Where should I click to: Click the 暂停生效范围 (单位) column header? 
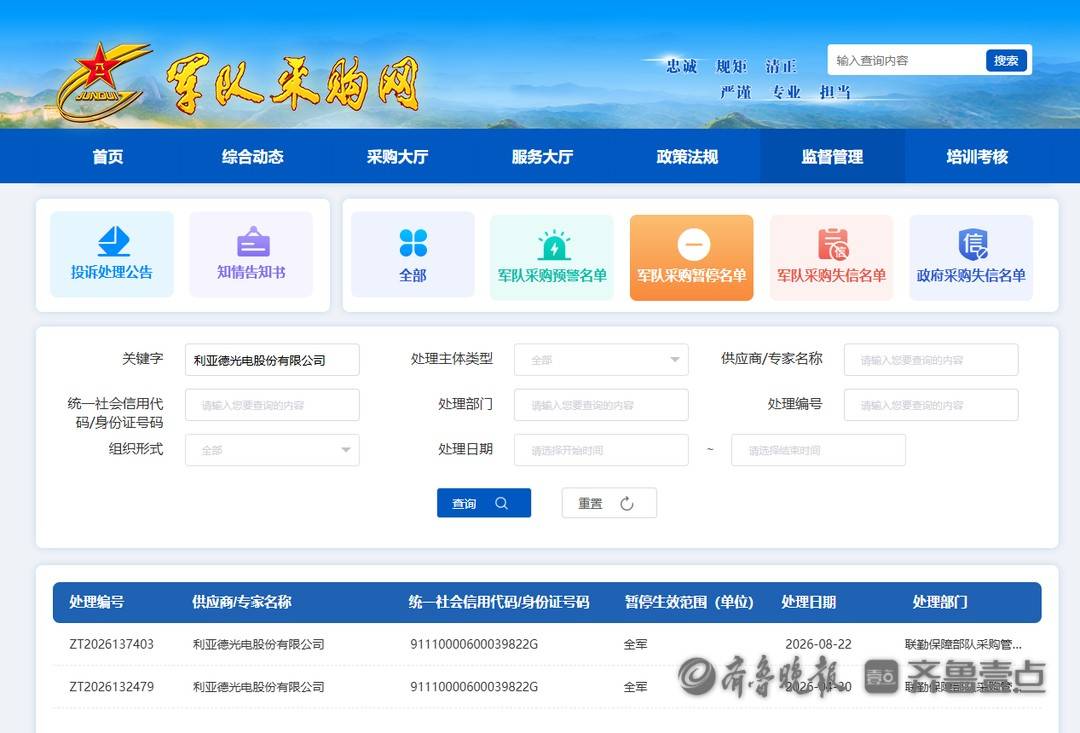689,602
